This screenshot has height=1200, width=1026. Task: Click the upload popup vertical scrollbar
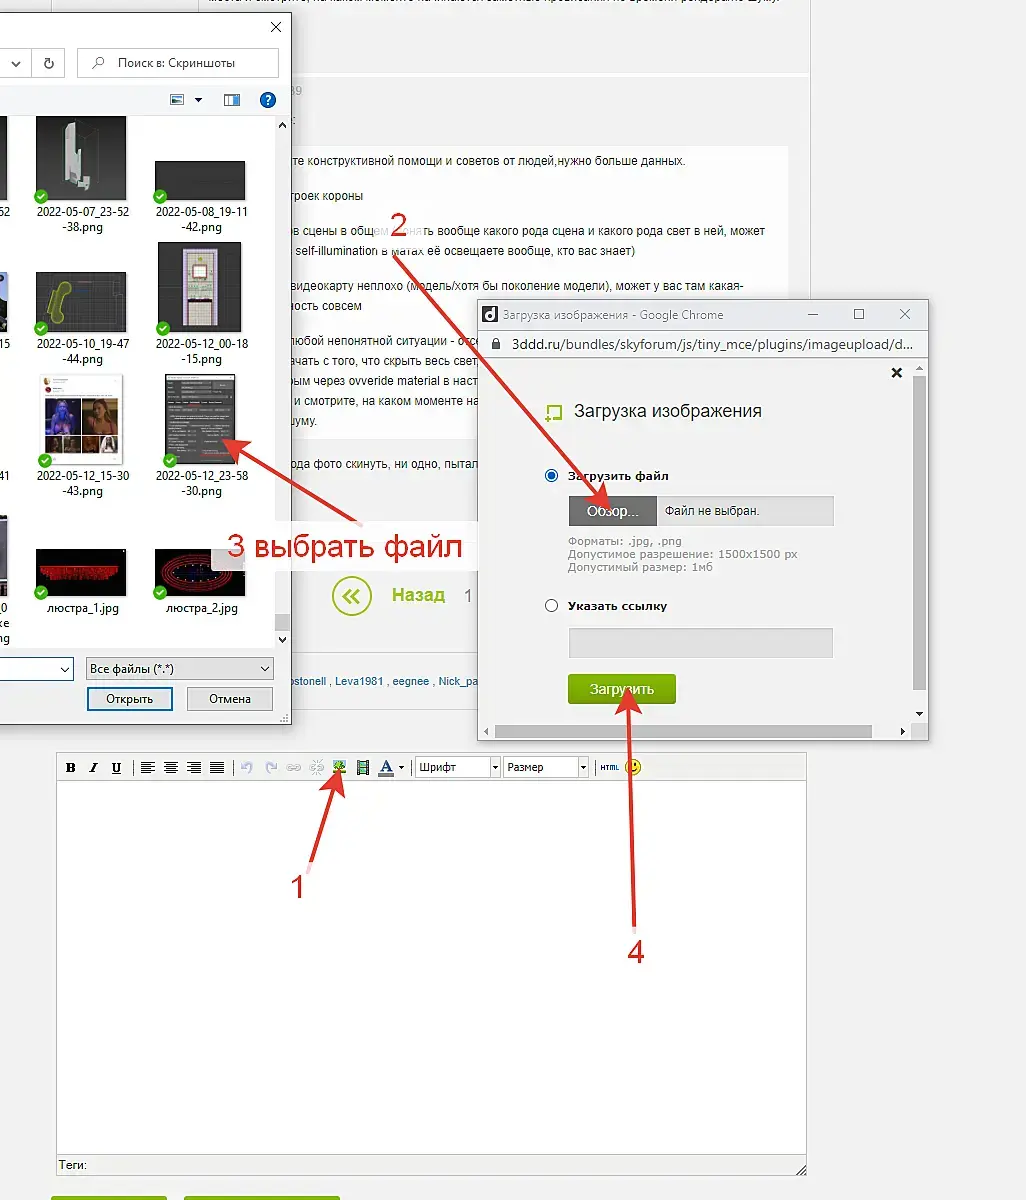pos(920,535)
